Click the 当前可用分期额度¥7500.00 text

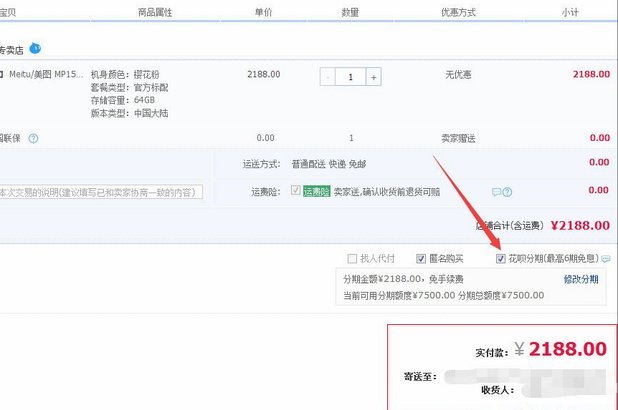click(399, 295)
